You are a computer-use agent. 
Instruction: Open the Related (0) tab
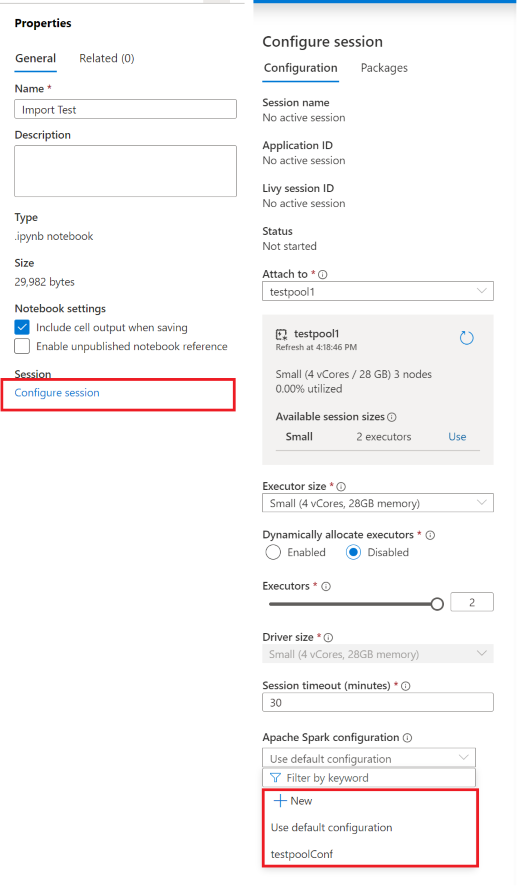click(x=107, y=58)
